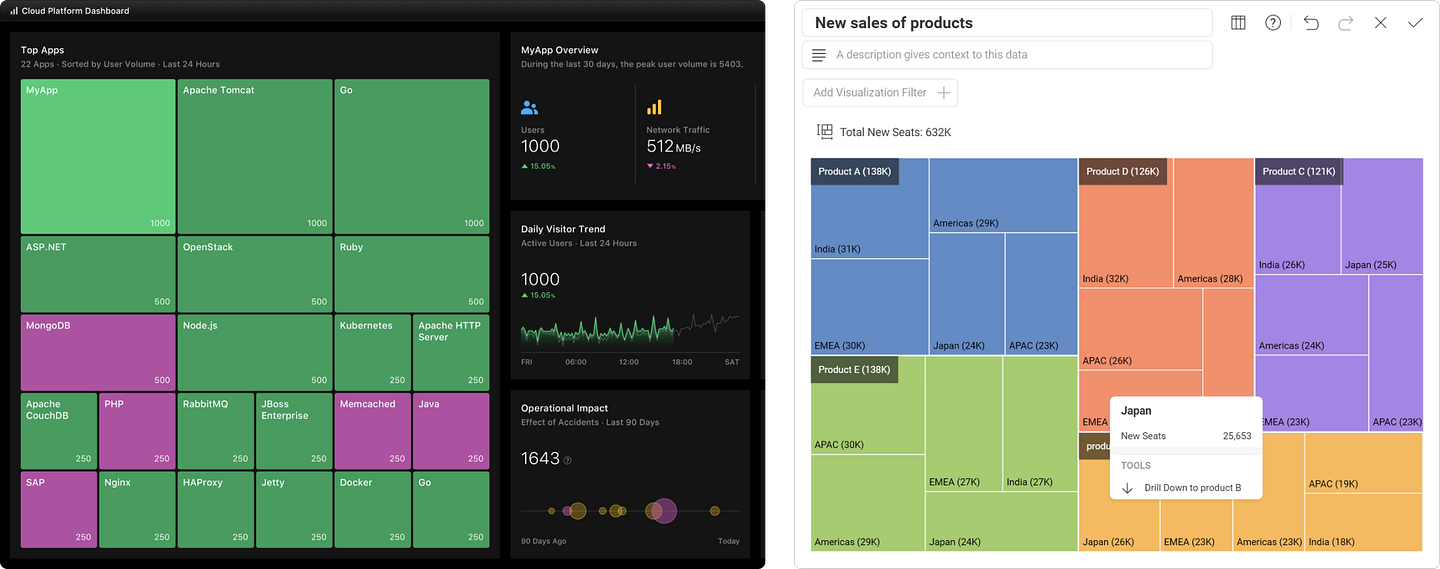Screen dimensions: 1440x569
Task: Select the RabbitMQ tile
Action: point(216,431)
